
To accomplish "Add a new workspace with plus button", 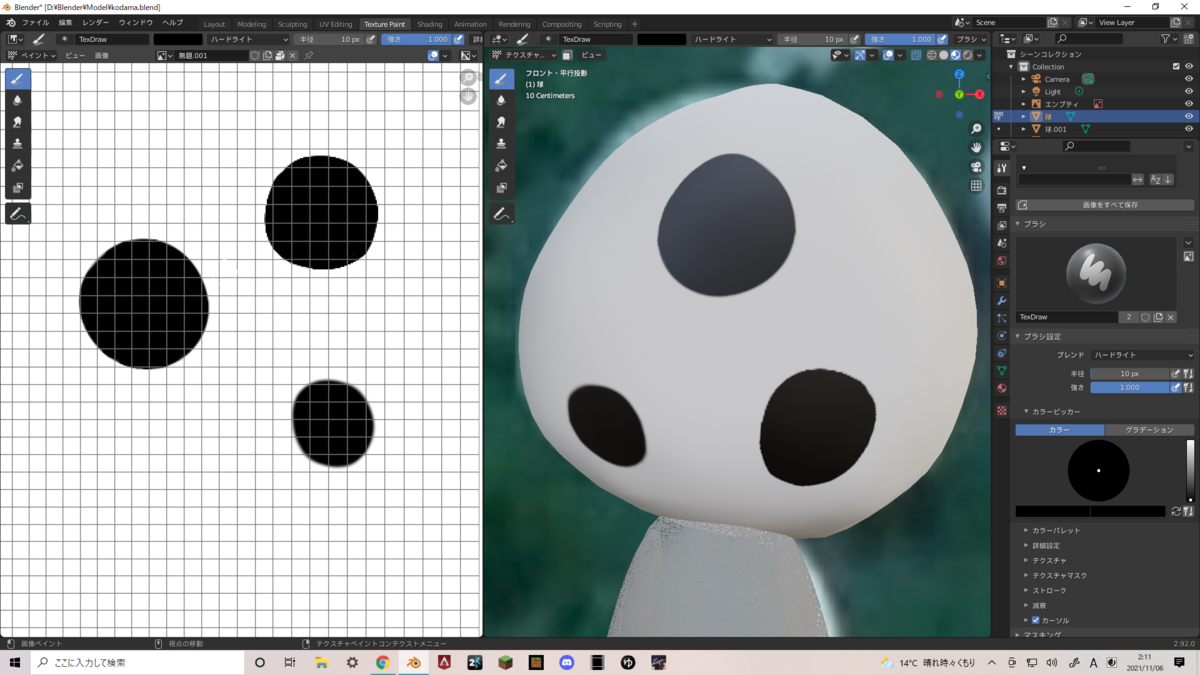I will tap(634, 24).
